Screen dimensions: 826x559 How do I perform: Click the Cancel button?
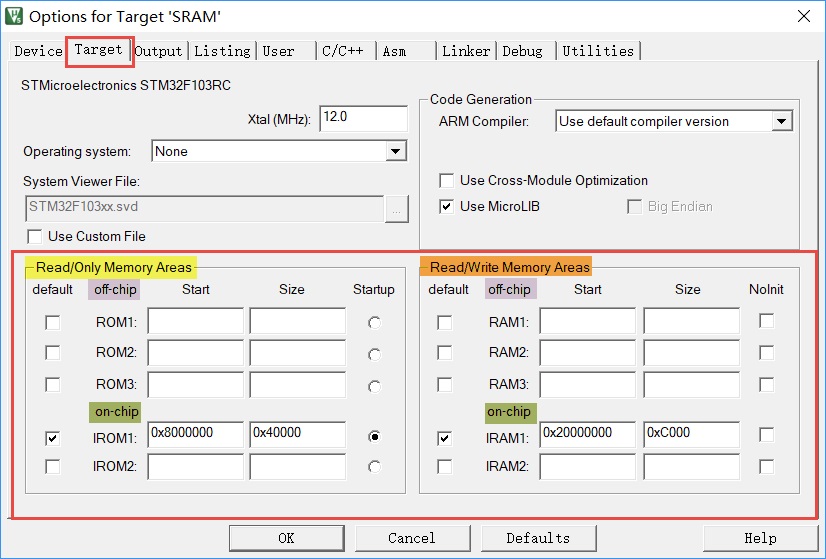(x=412, y=538)
